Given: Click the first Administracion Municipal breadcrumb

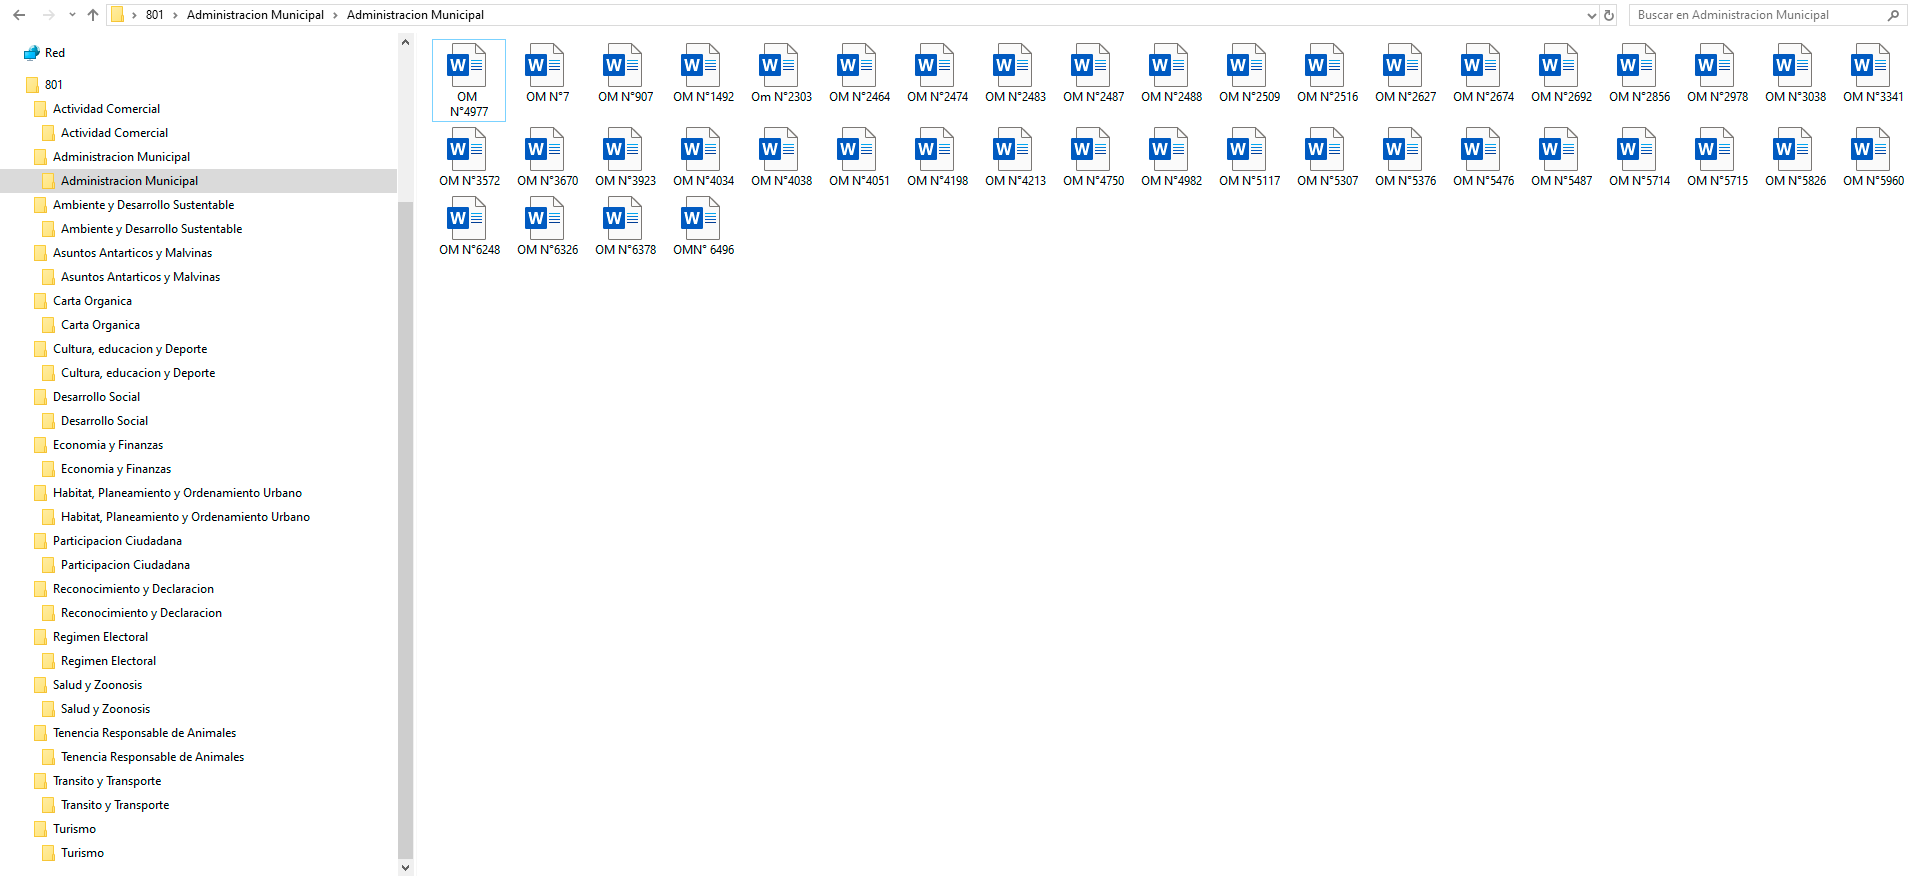Looking at the screenshot, I should (x=255, y=15).
